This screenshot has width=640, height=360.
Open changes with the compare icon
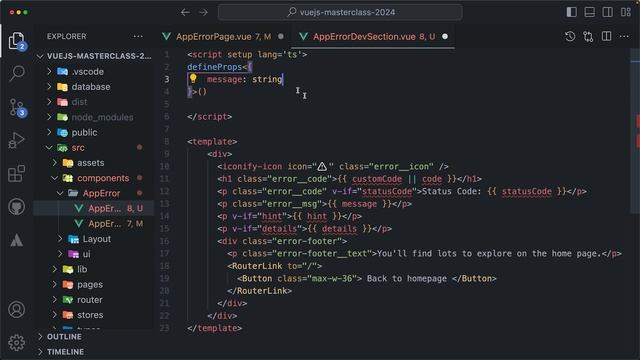pos(588,37)
